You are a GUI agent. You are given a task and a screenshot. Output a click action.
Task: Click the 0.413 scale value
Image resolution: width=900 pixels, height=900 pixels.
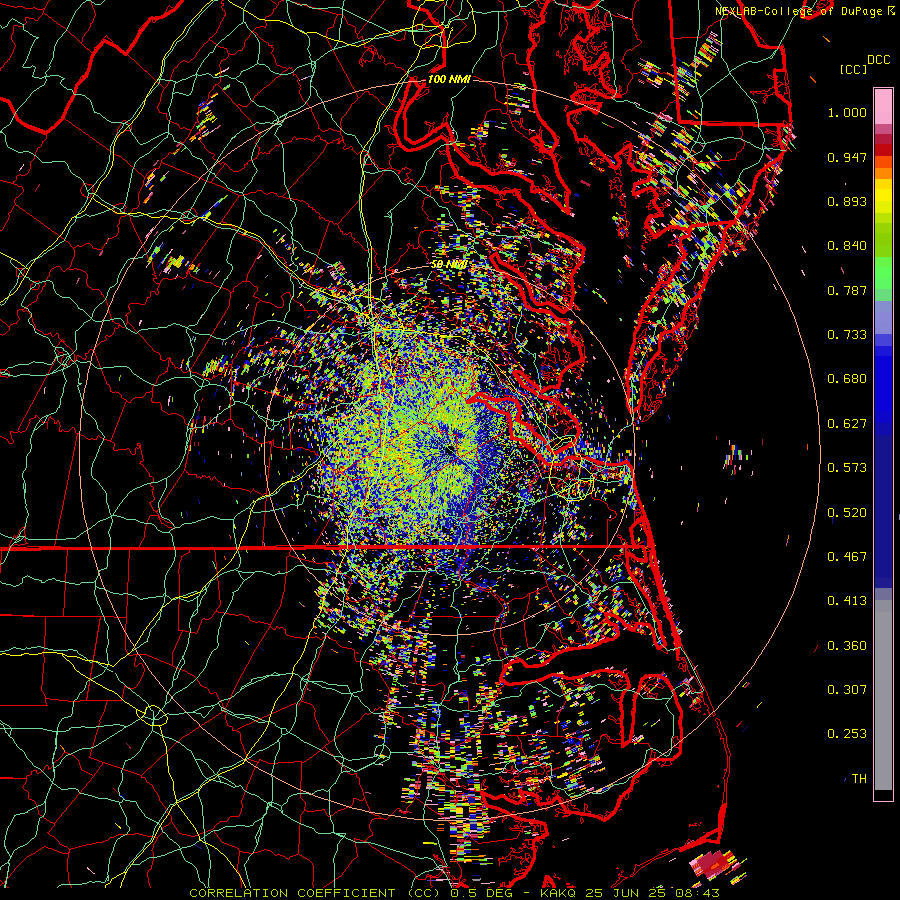[x=847, y=601]
